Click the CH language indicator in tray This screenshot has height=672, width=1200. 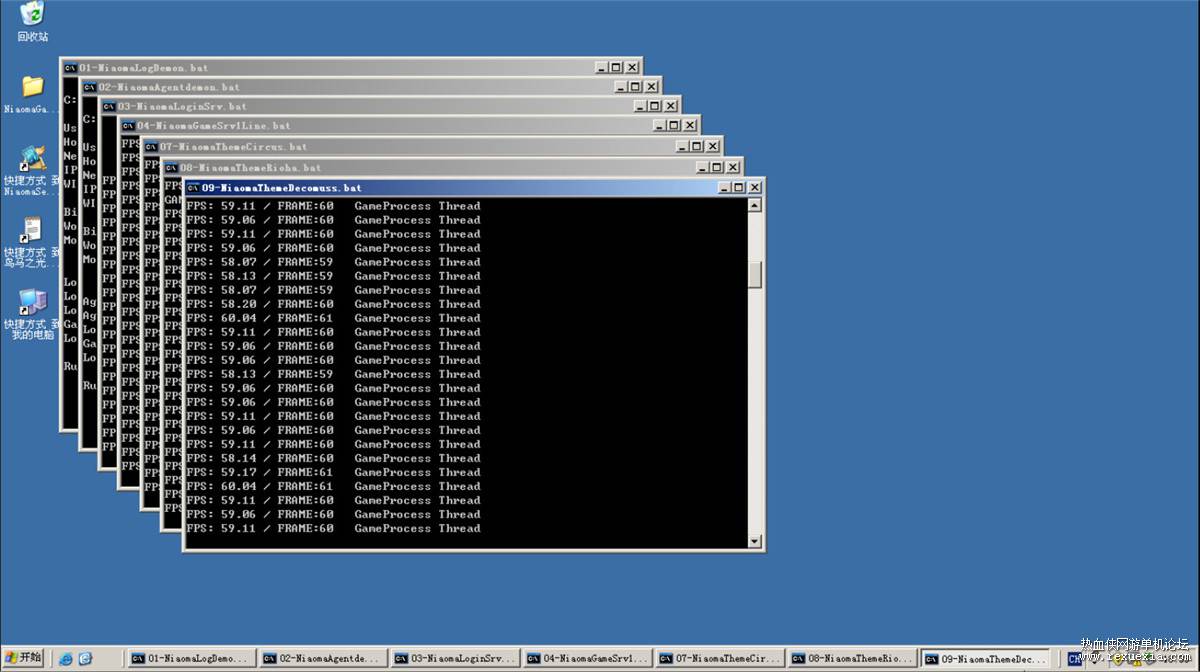(1075, 659)
